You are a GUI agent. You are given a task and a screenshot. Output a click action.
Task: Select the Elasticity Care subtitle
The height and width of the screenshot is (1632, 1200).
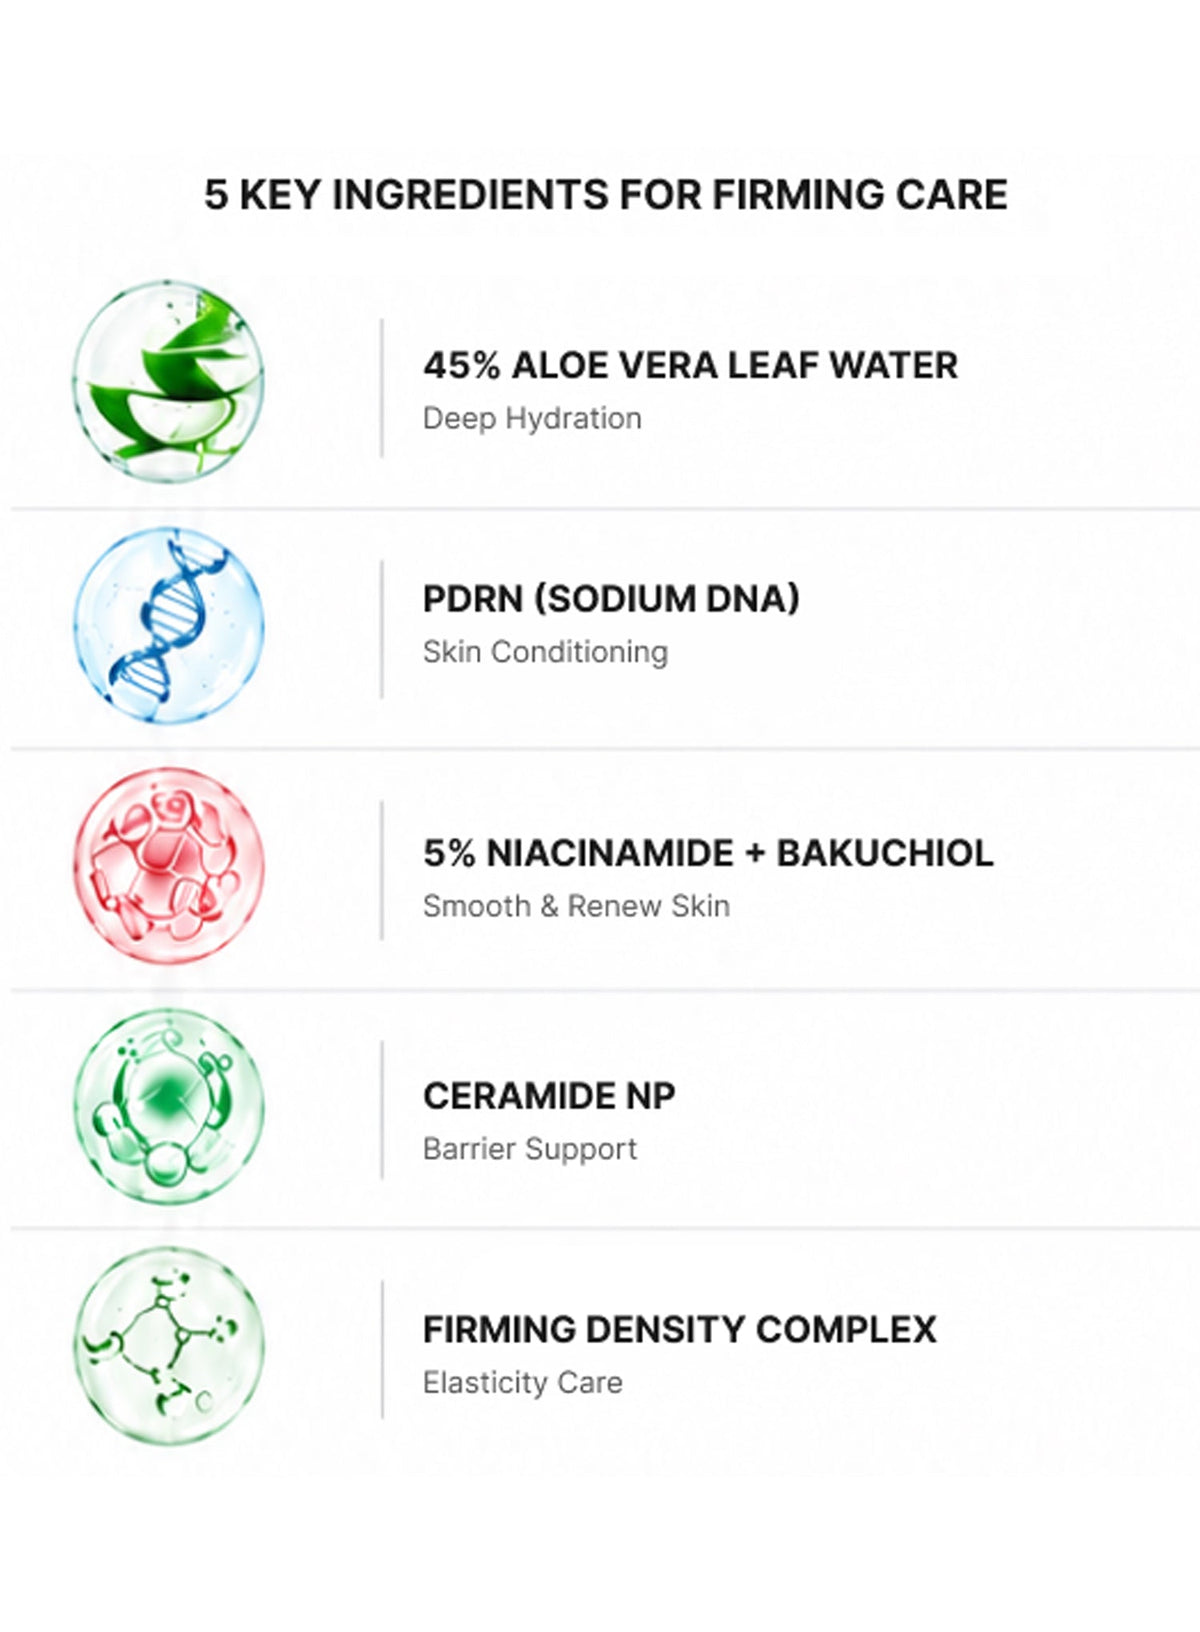tap(523, 1383)
